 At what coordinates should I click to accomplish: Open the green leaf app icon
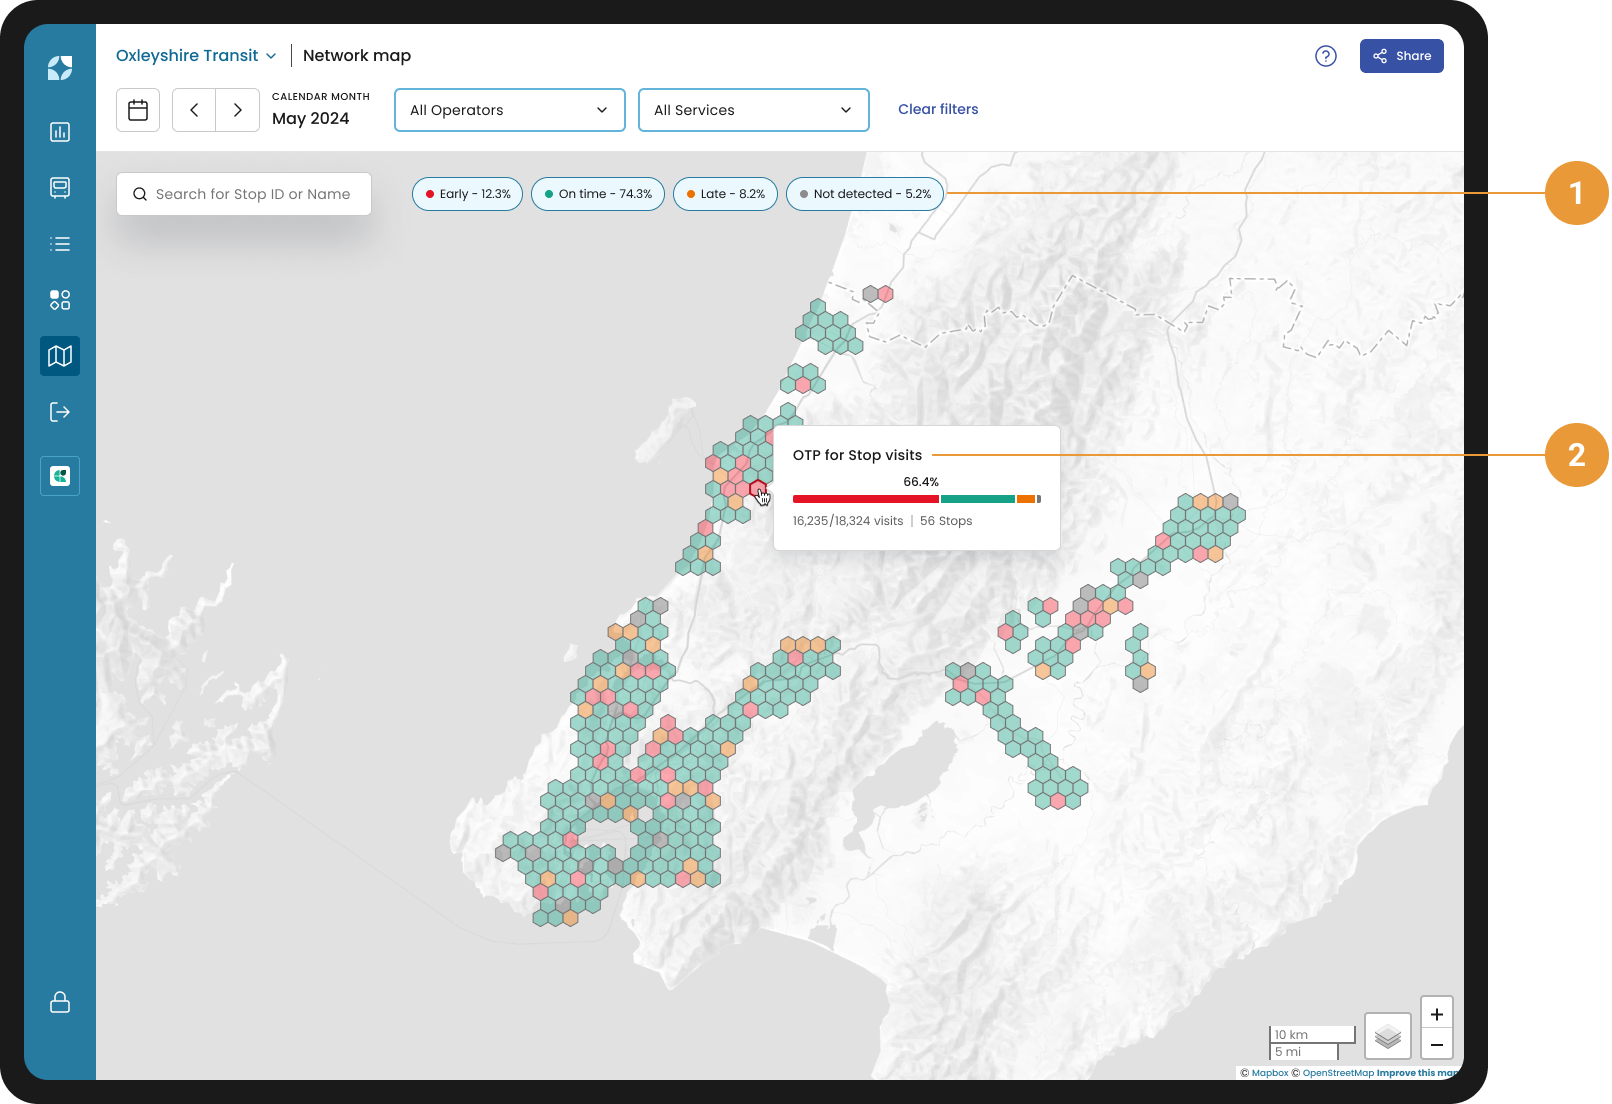pos(60,476)
